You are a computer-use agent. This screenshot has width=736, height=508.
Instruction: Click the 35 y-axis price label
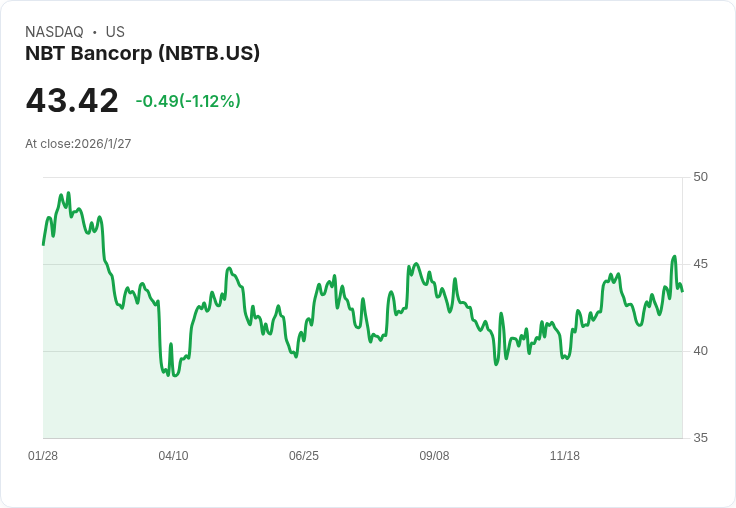pos(700,438)
